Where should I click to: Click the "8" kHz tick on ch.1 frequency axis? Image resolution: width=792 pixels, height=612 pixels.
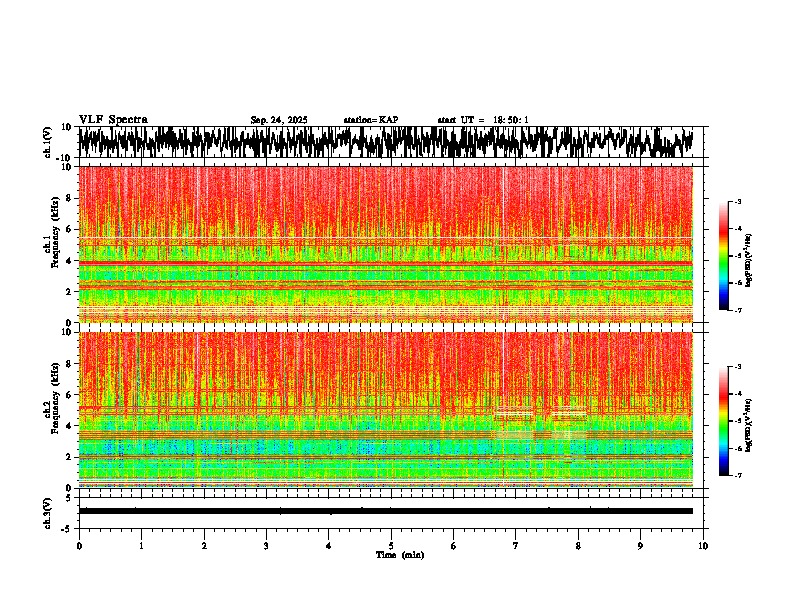point(70,198)
